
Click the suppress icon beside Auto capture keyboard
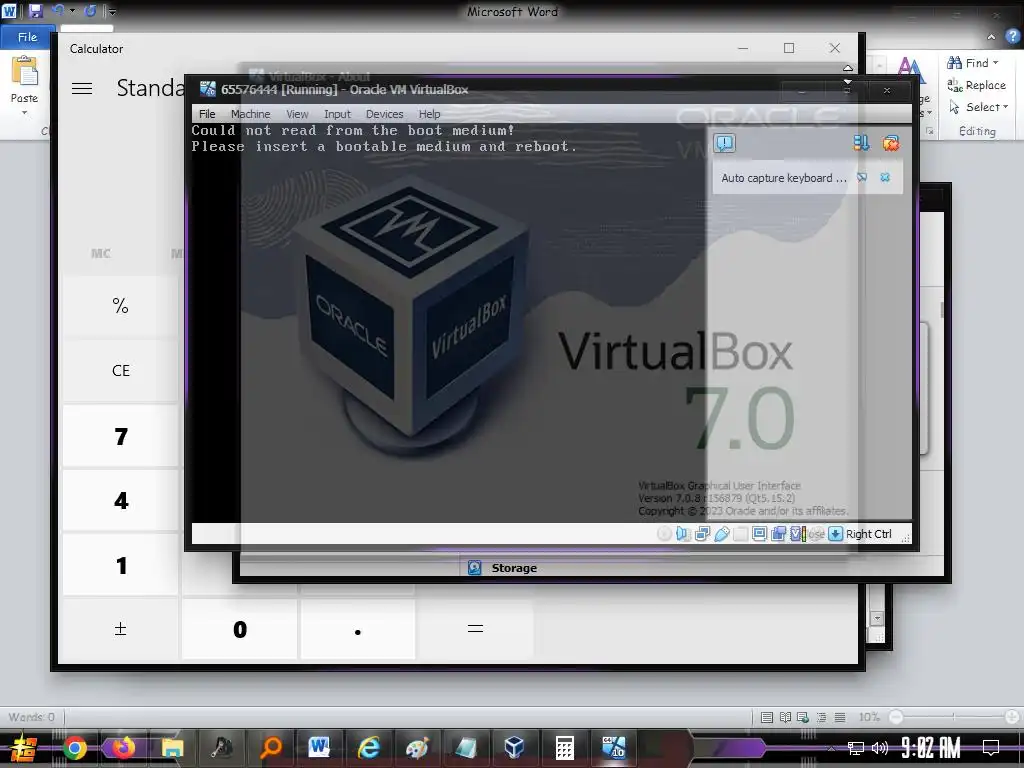(862, 178)
